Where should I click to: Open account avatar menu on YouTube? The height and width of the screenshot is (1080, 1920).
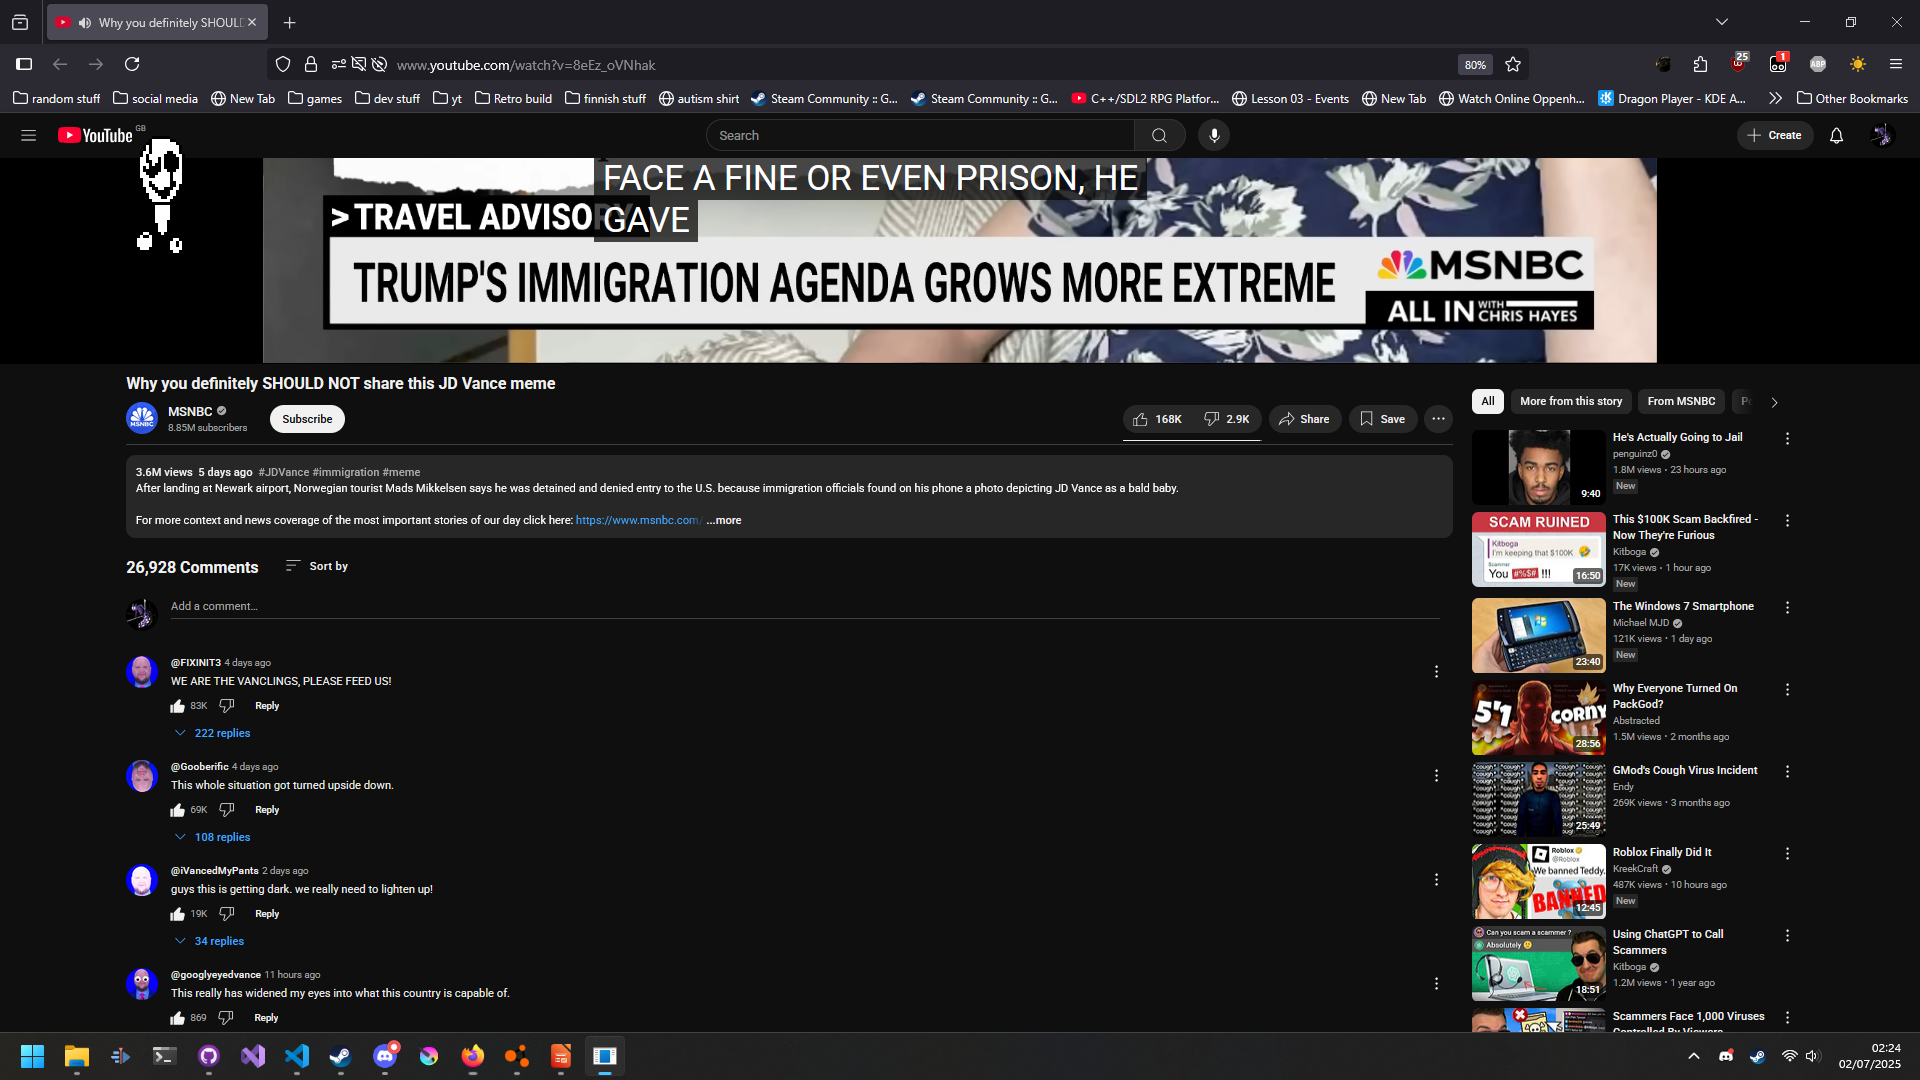pos(1882,135)
